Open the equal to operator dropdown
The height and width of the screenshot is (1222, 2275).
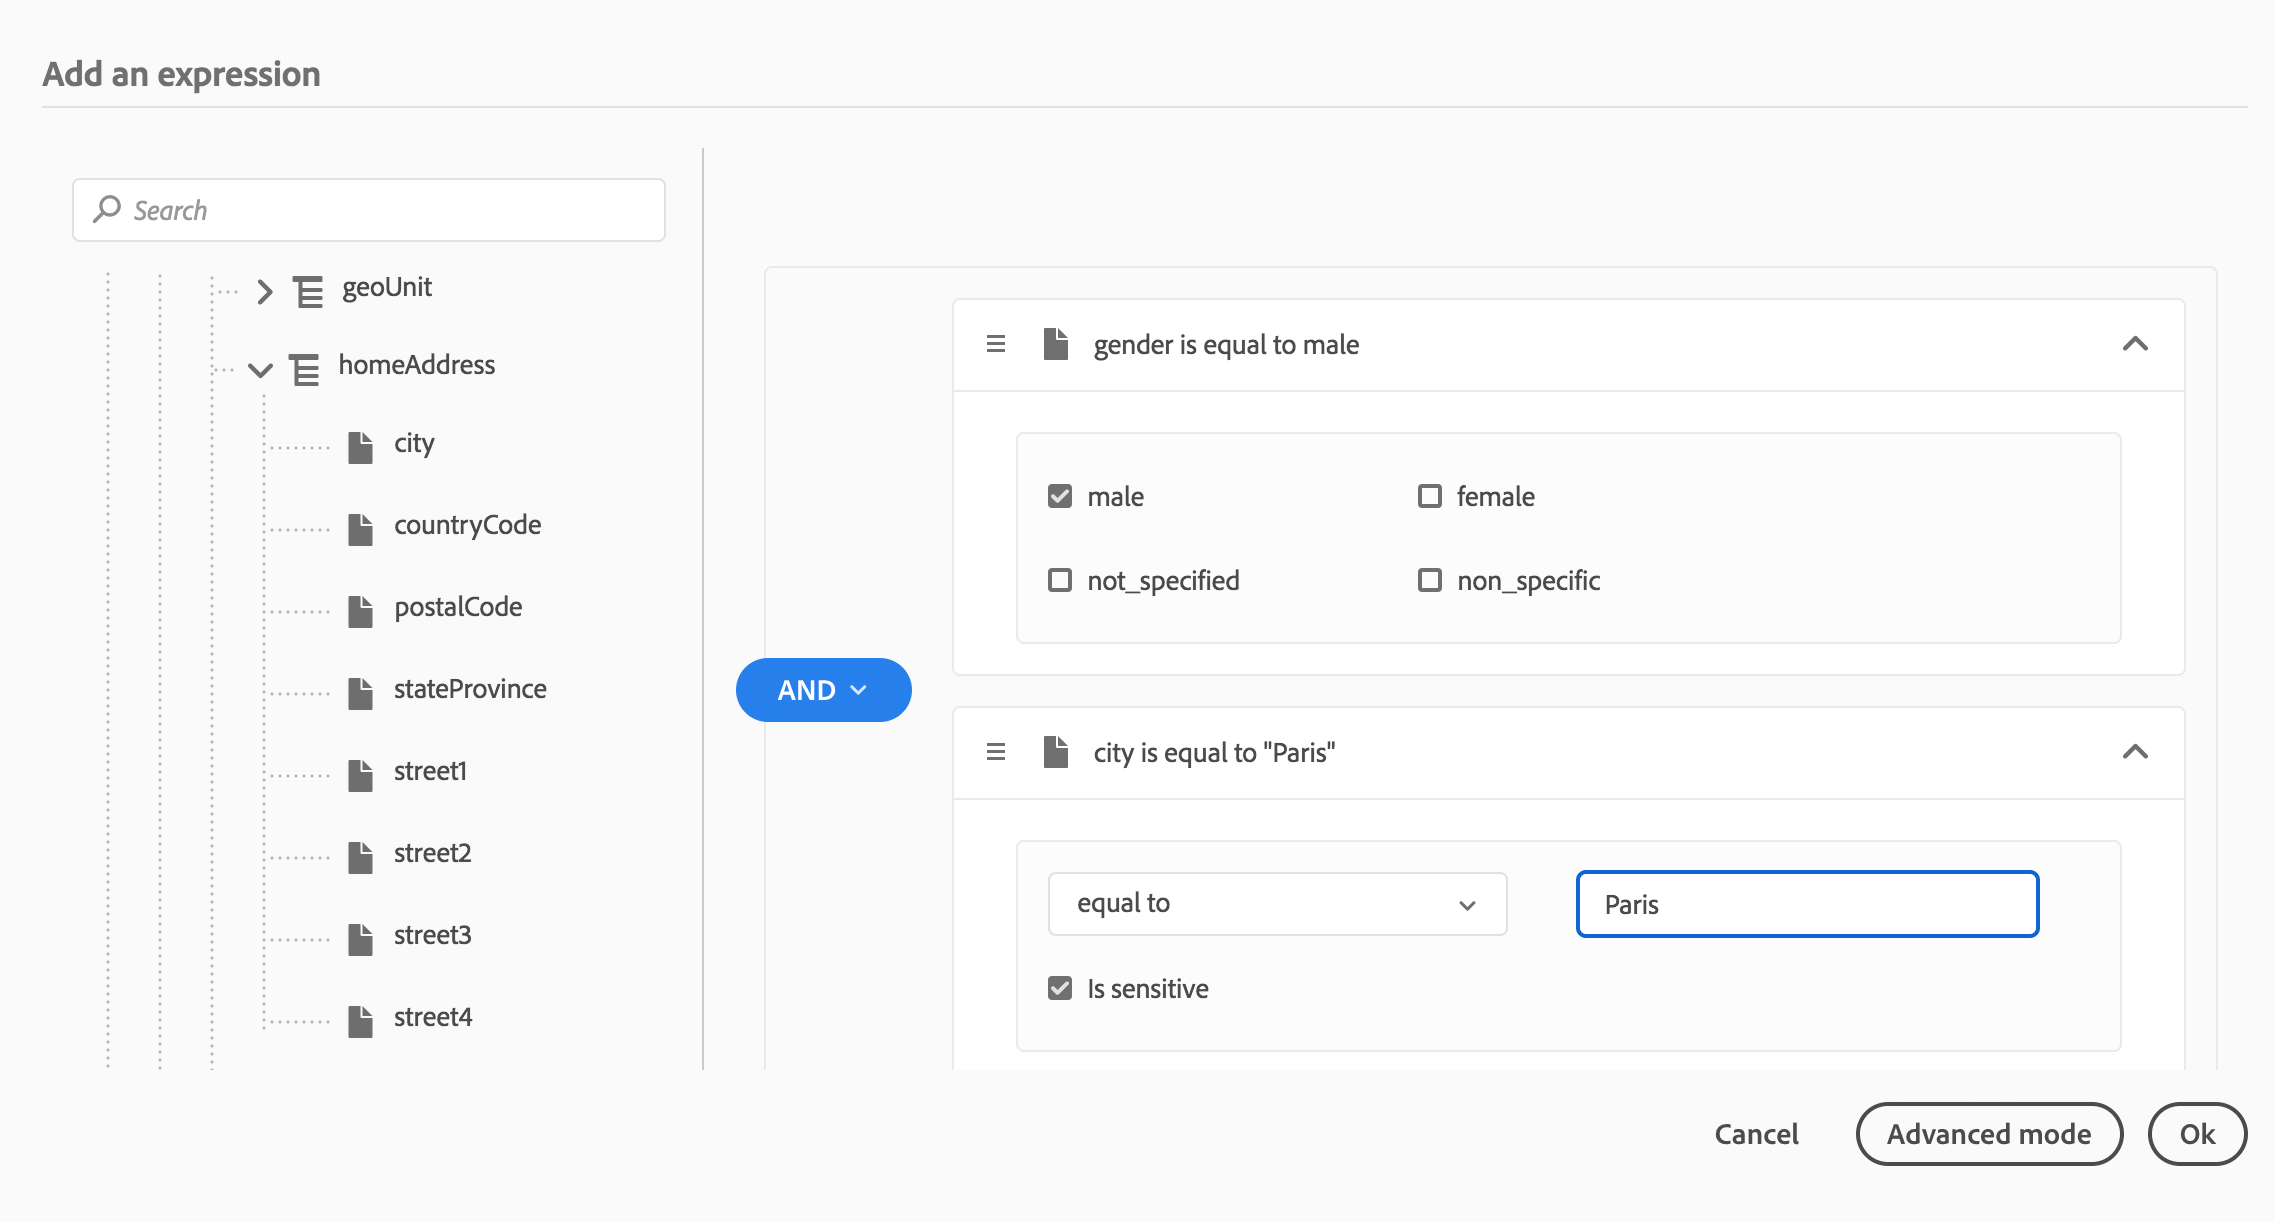1277,904
